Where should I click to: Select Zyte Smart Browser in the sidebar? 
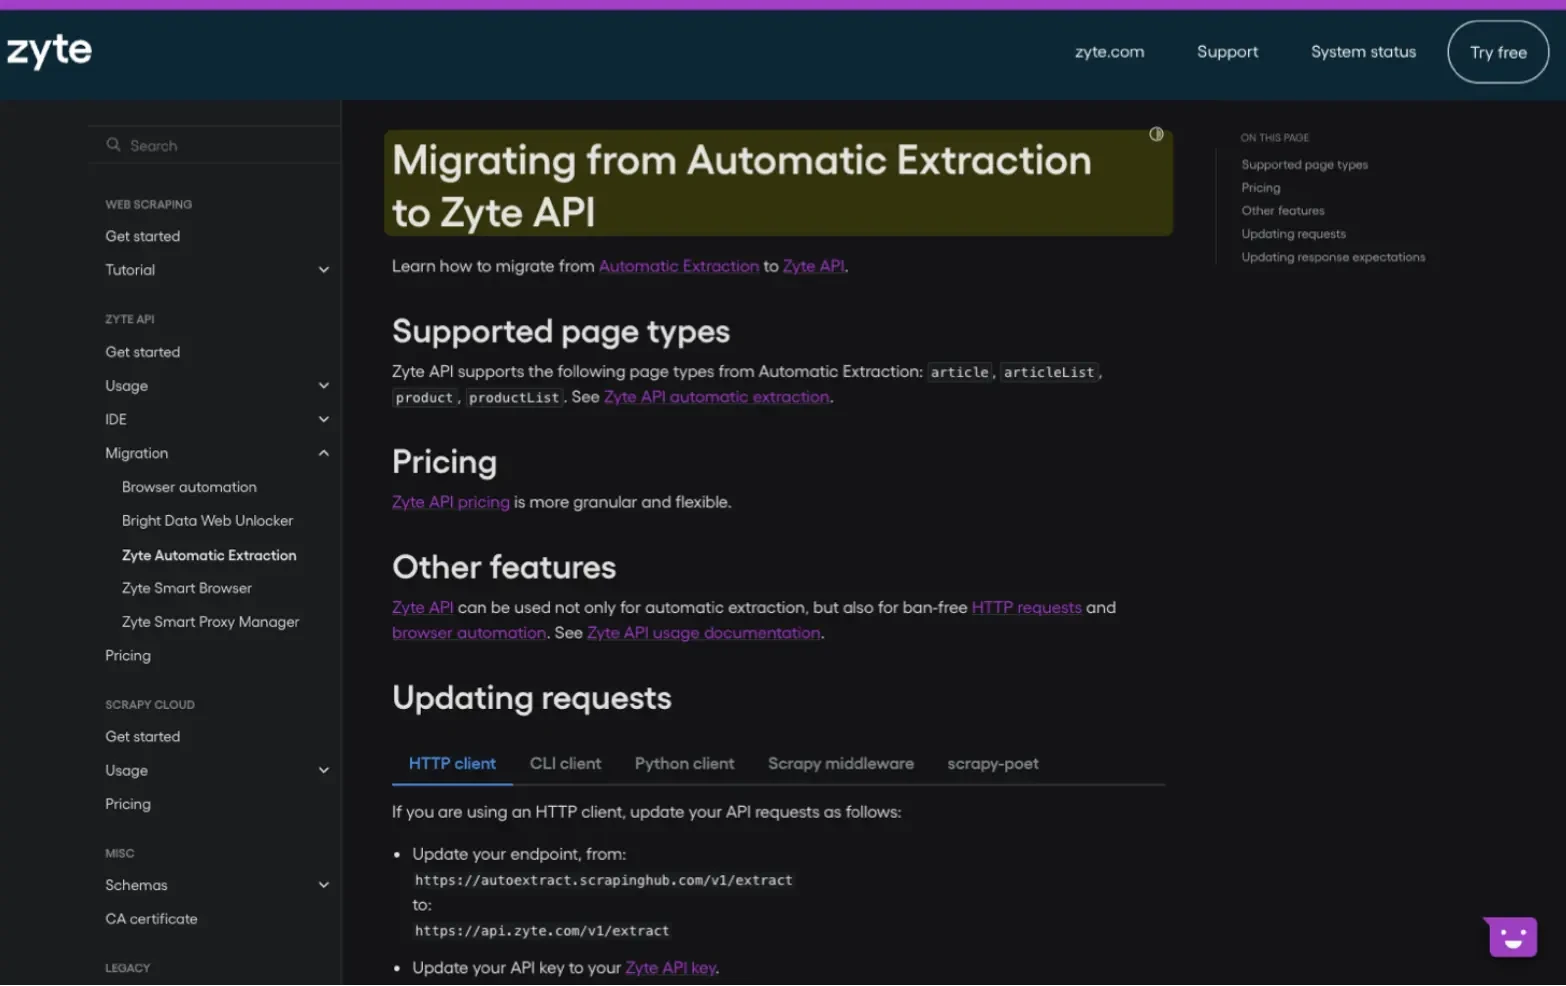[x=186, y=588]
